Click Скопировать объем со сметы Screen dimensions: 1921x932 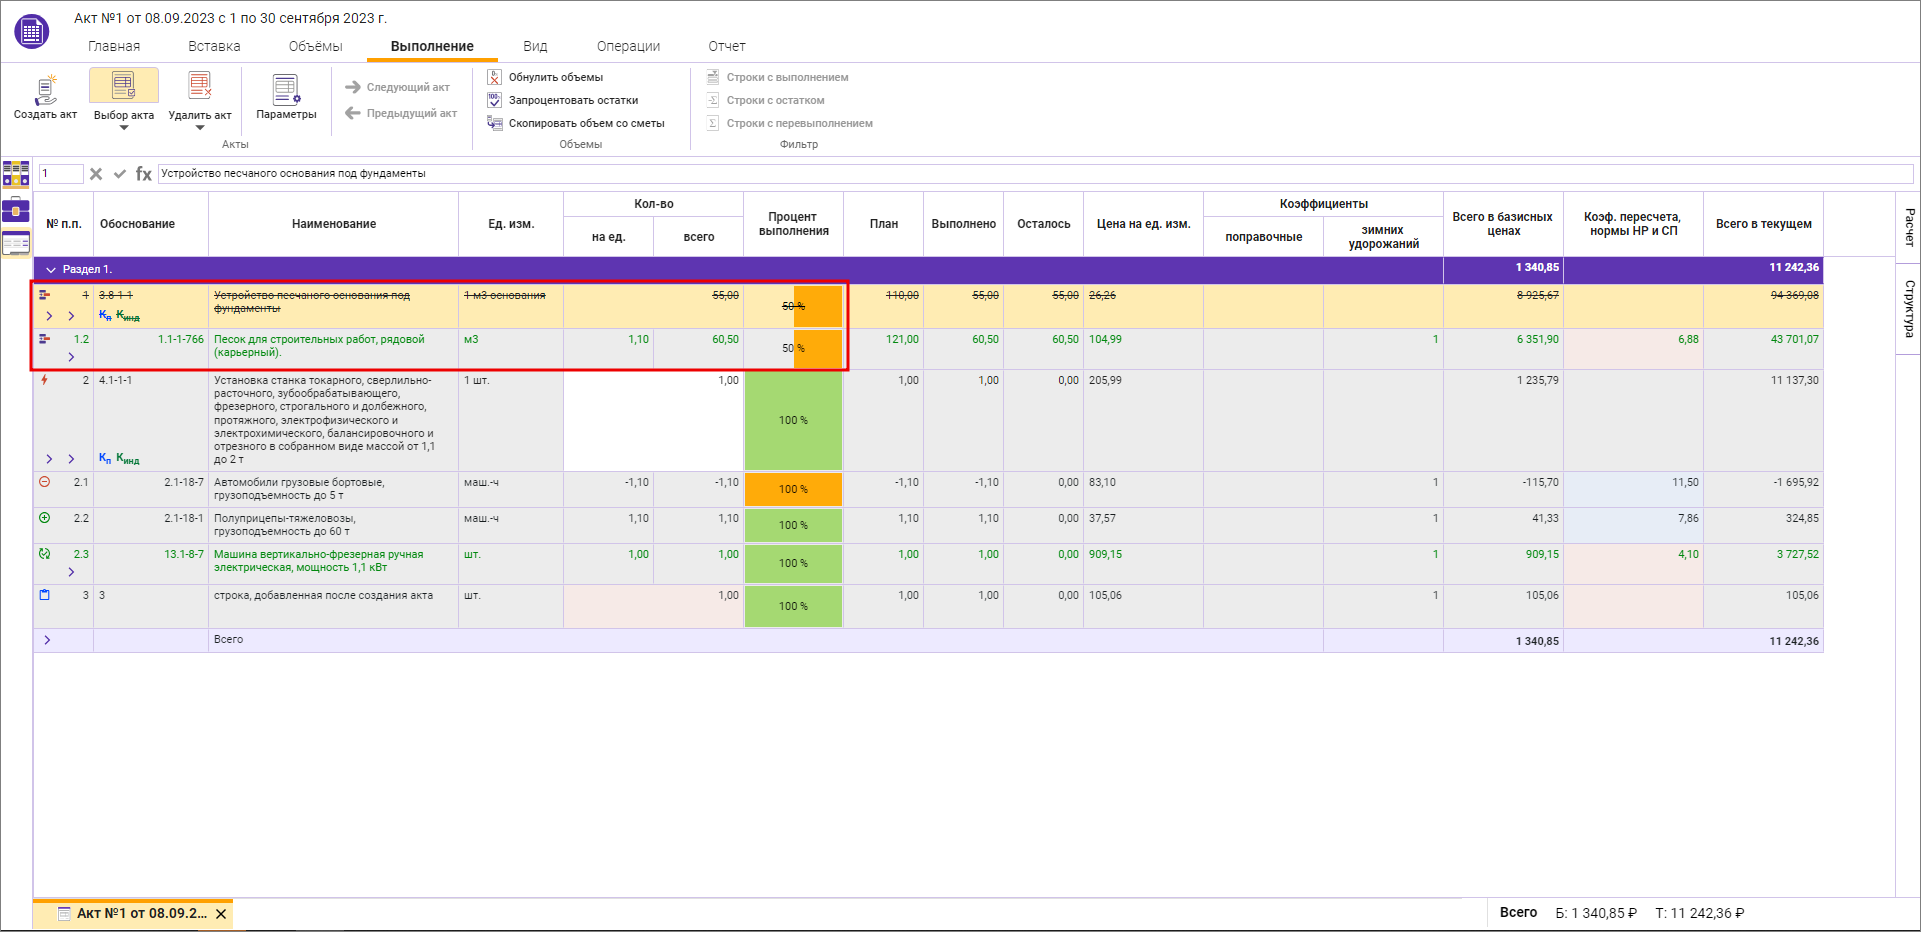[586, 123]
